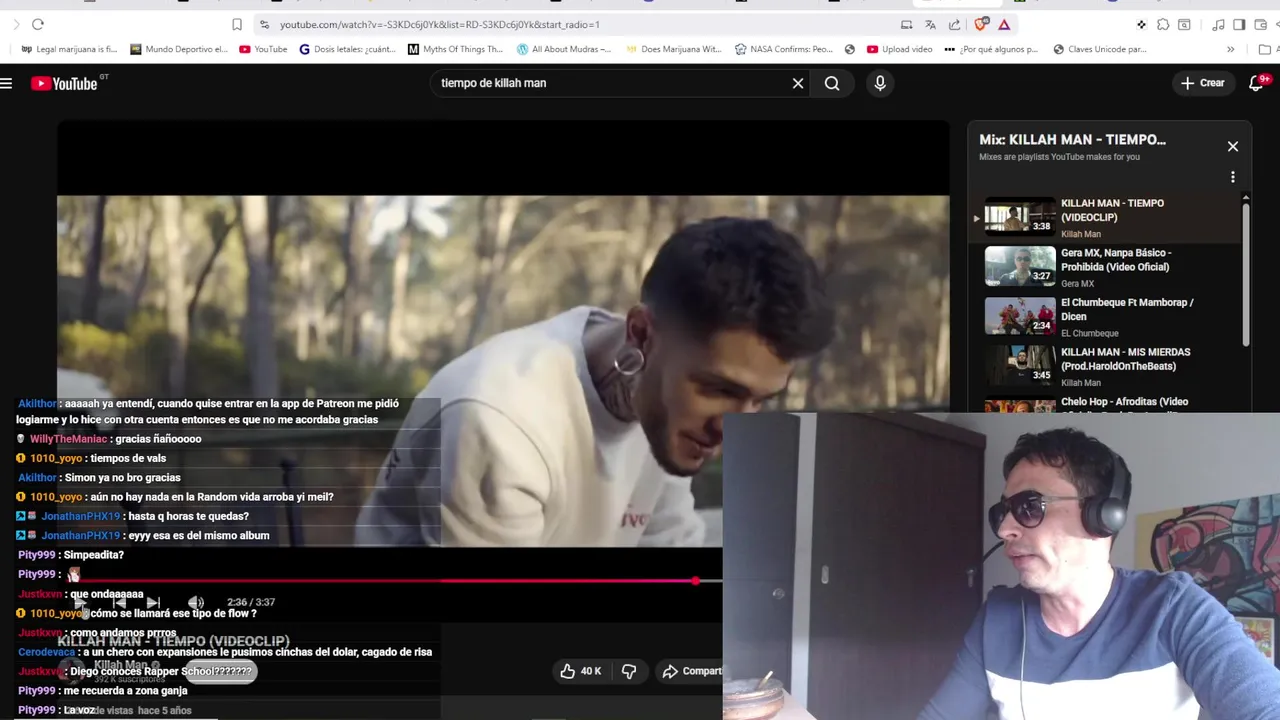Open Mix playlist three-dot options menu
Image resolution: width=1280 pixels, height=720 pixels.
pos(1233,177)
